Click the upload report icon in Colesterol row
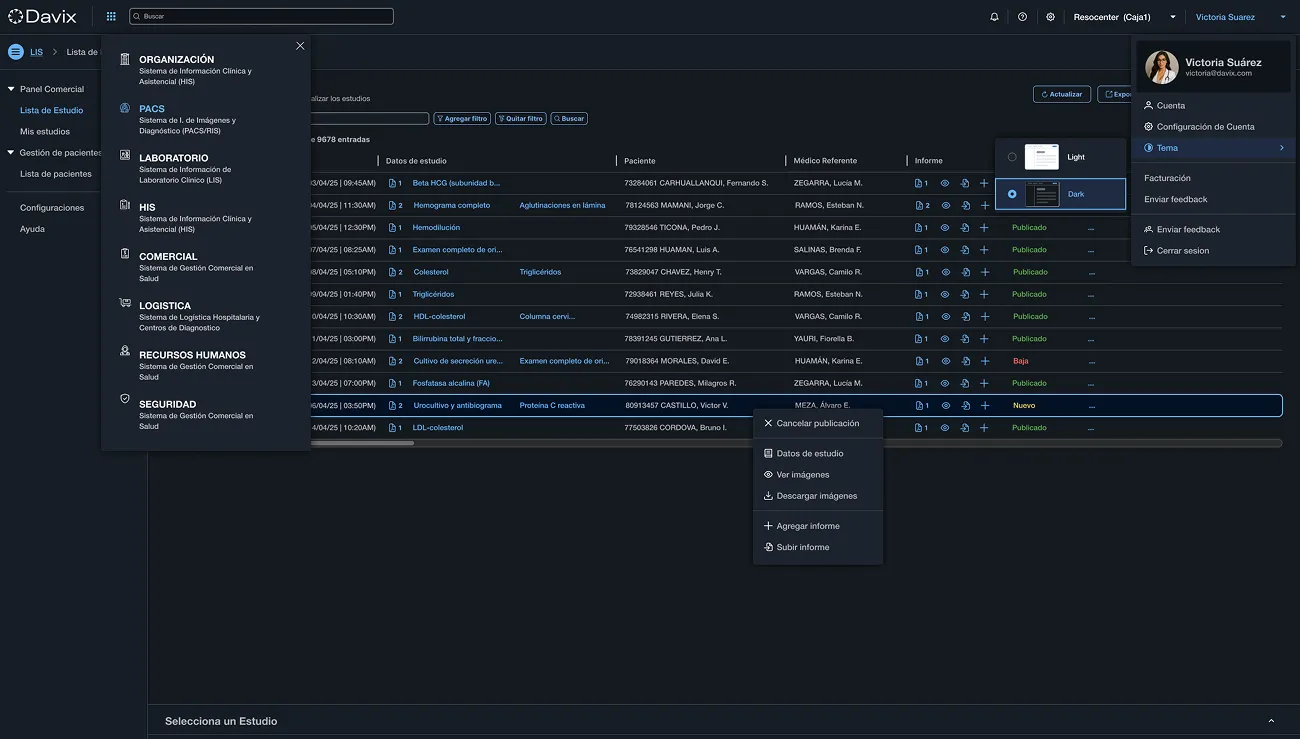Image resolution: width=1300 pixels, height=739 pixels. click(965, 272)
